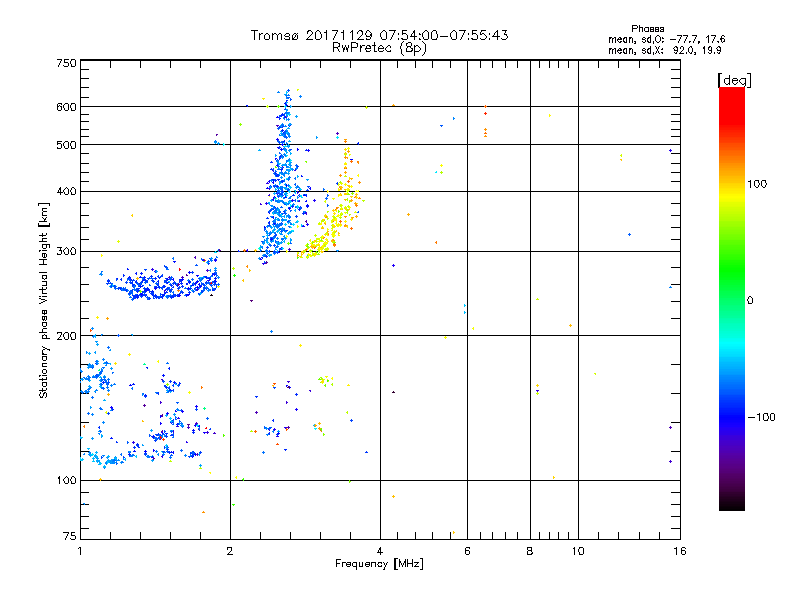Screen dimensions: 800x600
Task: Select the 'mean, sd,X: 92.0, 19.9' line
Action: [x=664, y=50]
